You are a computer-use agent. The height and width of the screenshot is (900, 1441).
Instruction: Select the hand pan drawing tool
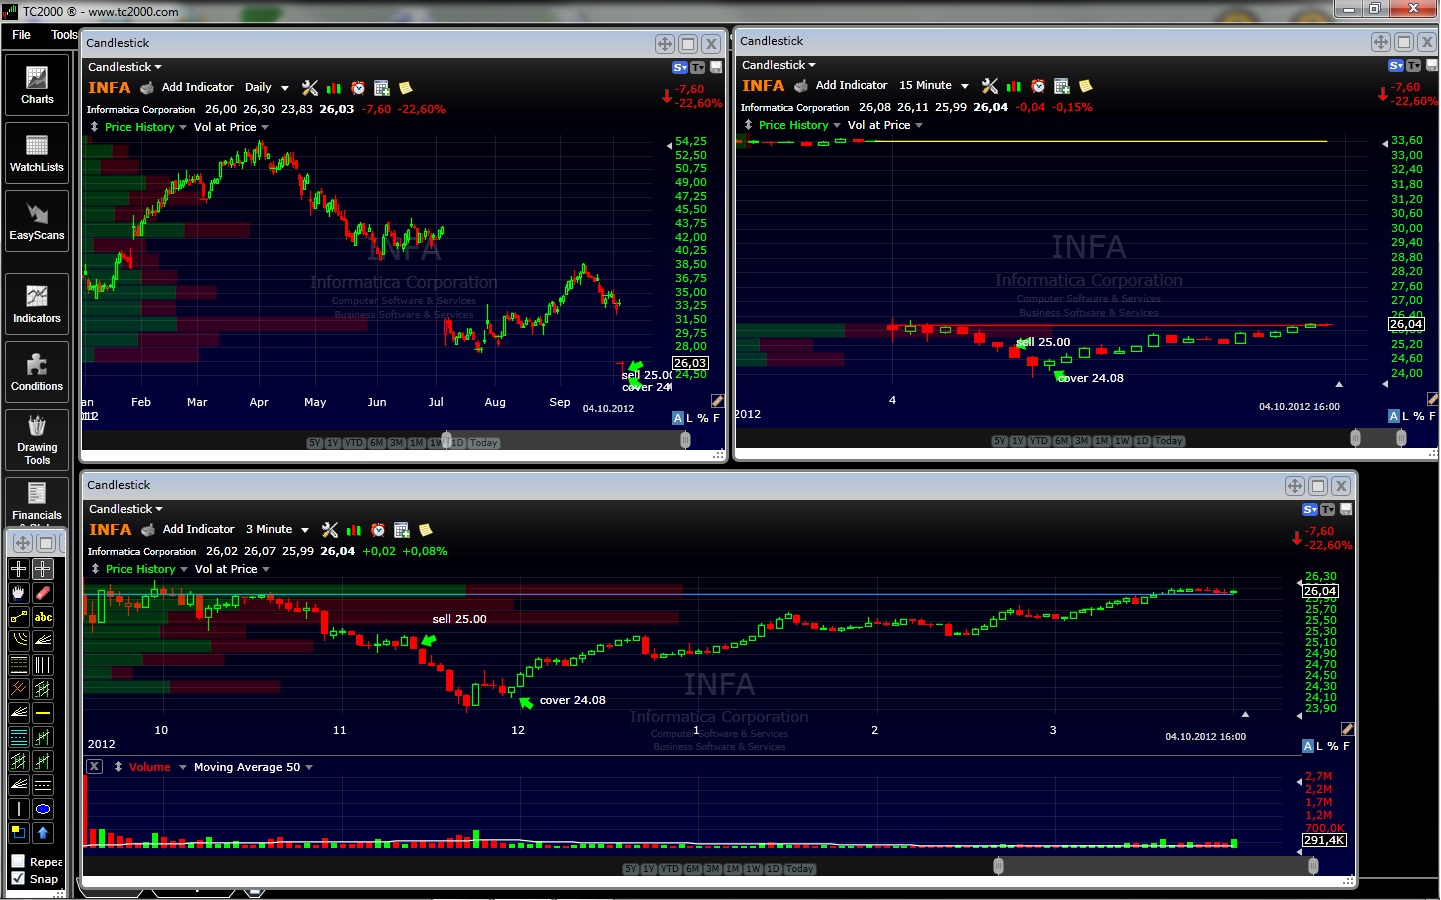[x=19, y=593]
